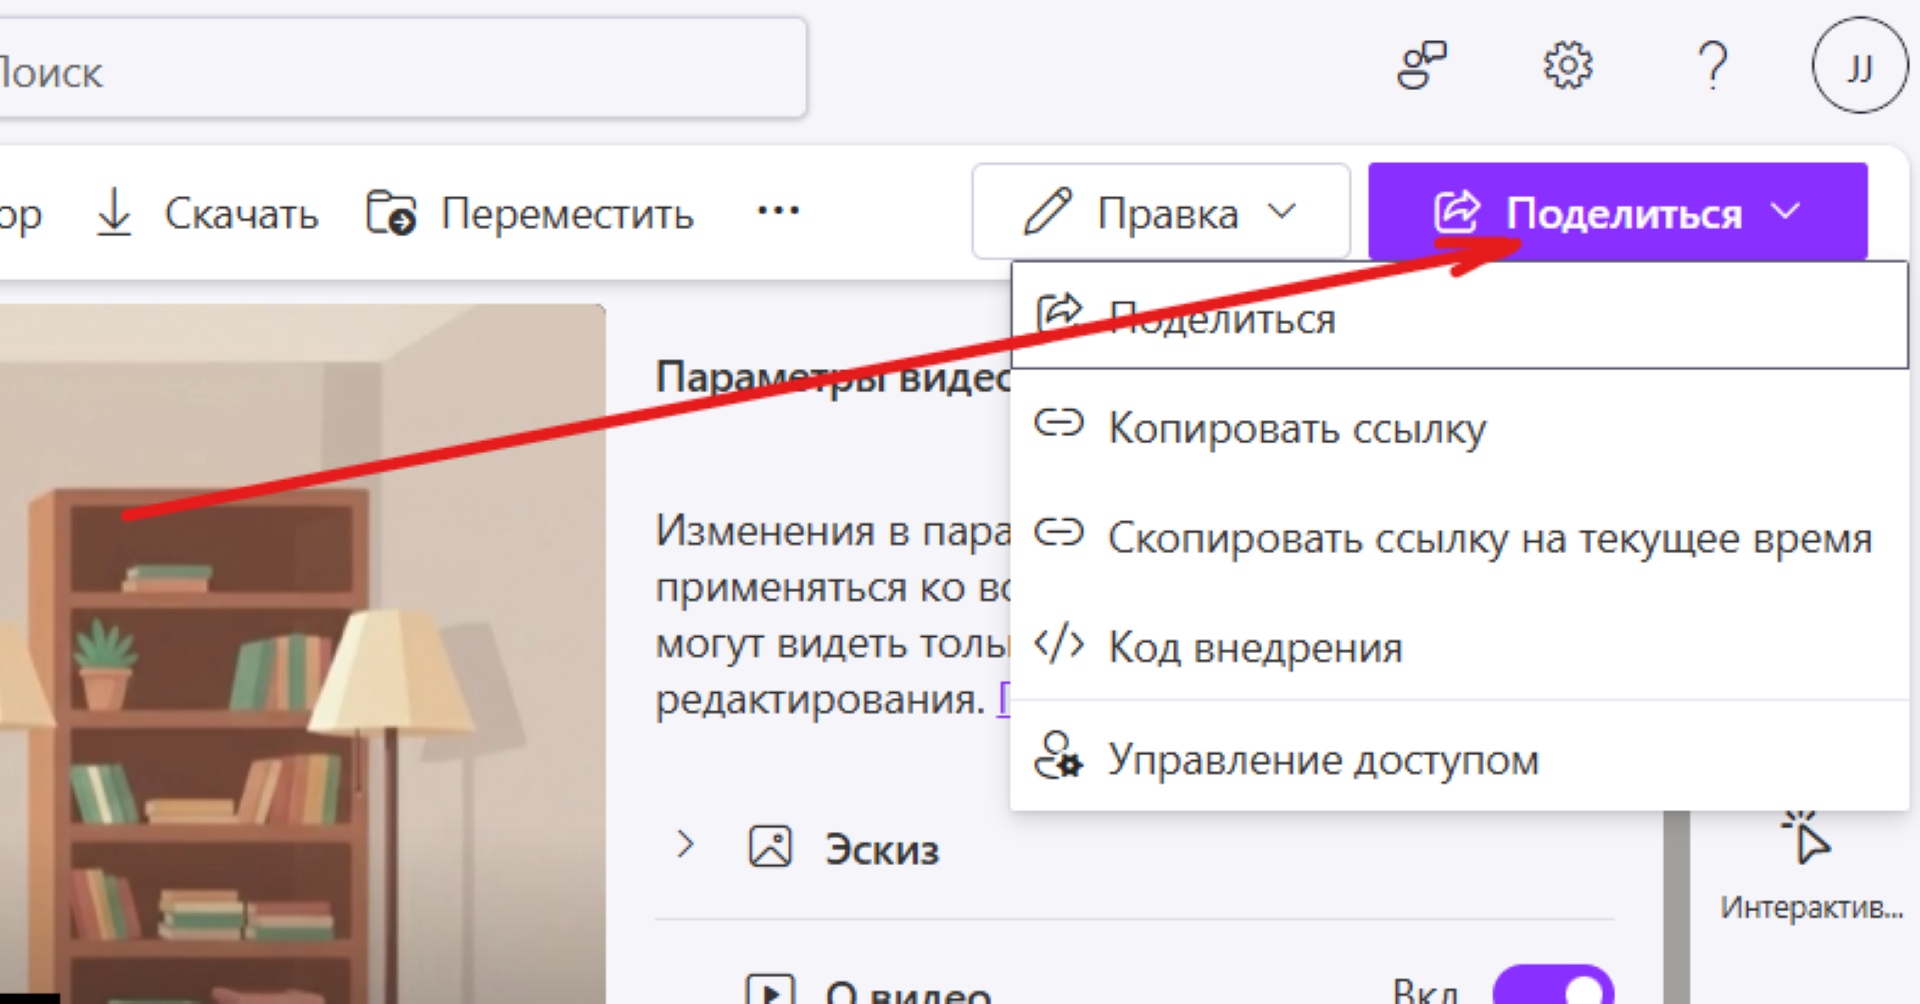Click in the Поиск search field
This screenshot has height=1004, width=1920.
pyautogui.click(x=400, y=72)
